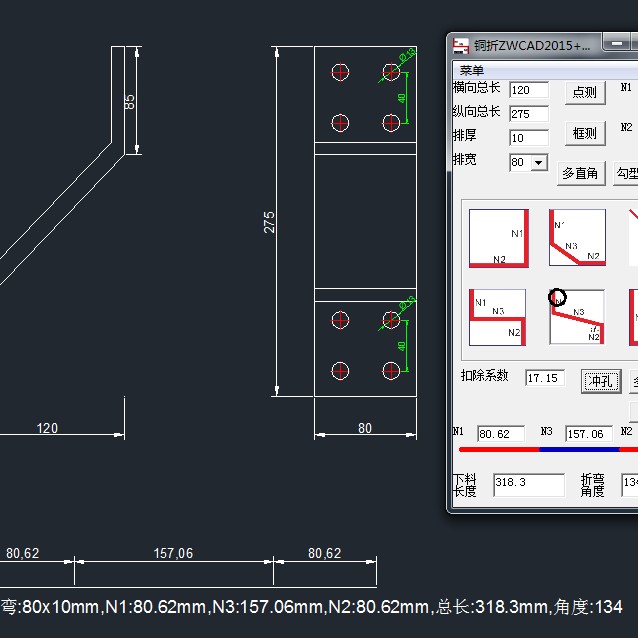The height and width of the screenshot is (638, 638).
Task: Click the blue N3 segment of length bar
Action: point(579,450)
